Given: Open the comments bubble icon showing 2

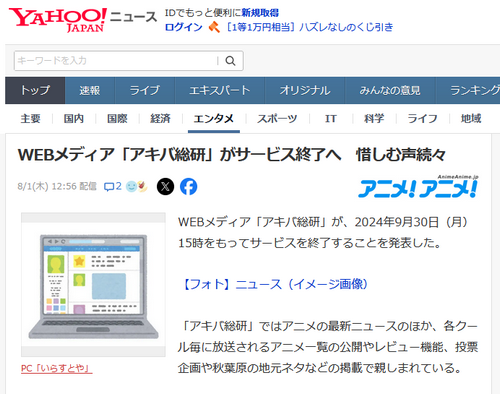Looking at the screenshot, I should (x=113, y=186).
